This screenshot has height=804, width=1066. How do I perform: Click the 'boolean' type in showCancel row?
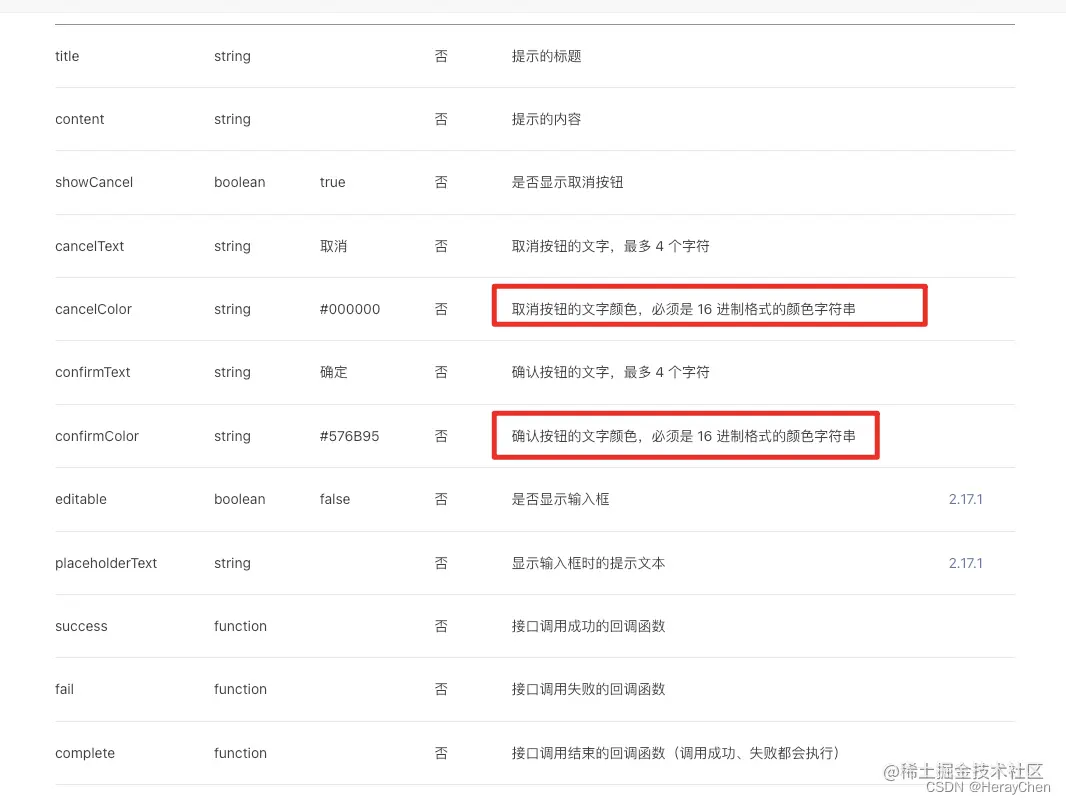[x=239, y=183]
